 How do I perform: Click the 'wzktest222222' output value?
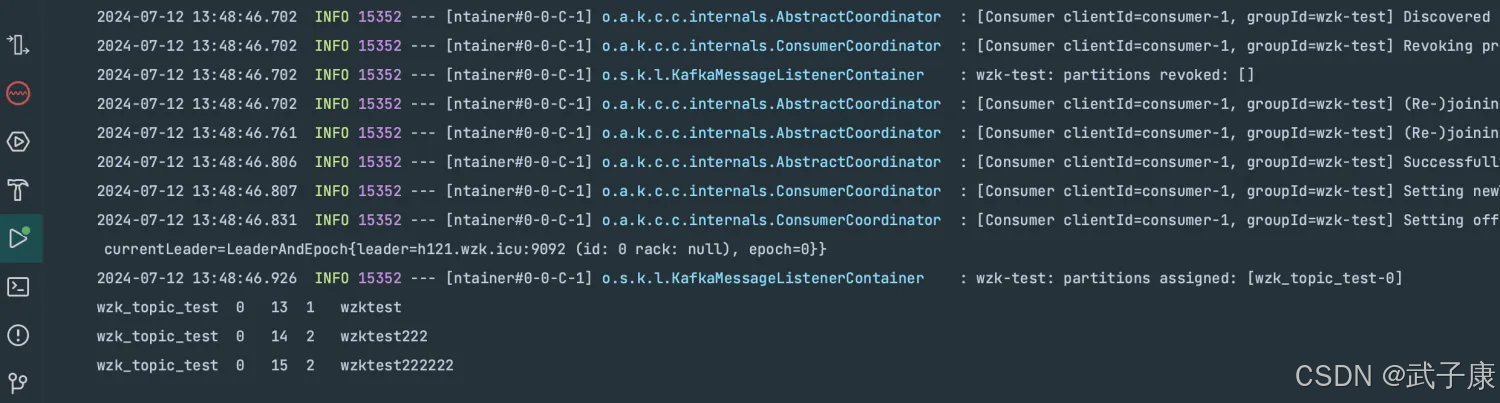tap(396, 366)
